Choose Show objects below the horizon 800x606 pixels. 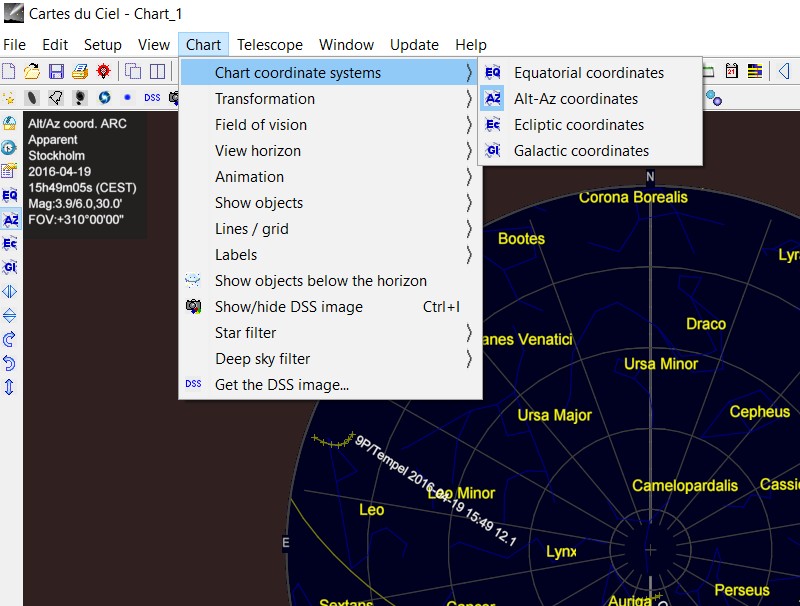(329, 281)
